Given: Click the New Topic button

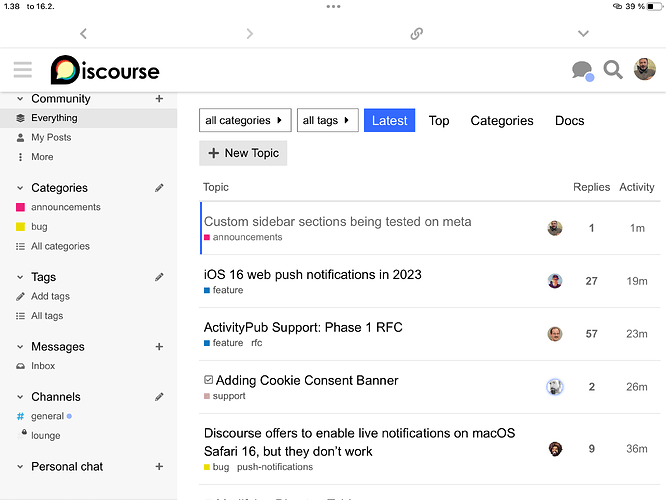Looking at the screenshot, I should pyautogui.click(x=243, y=153).
